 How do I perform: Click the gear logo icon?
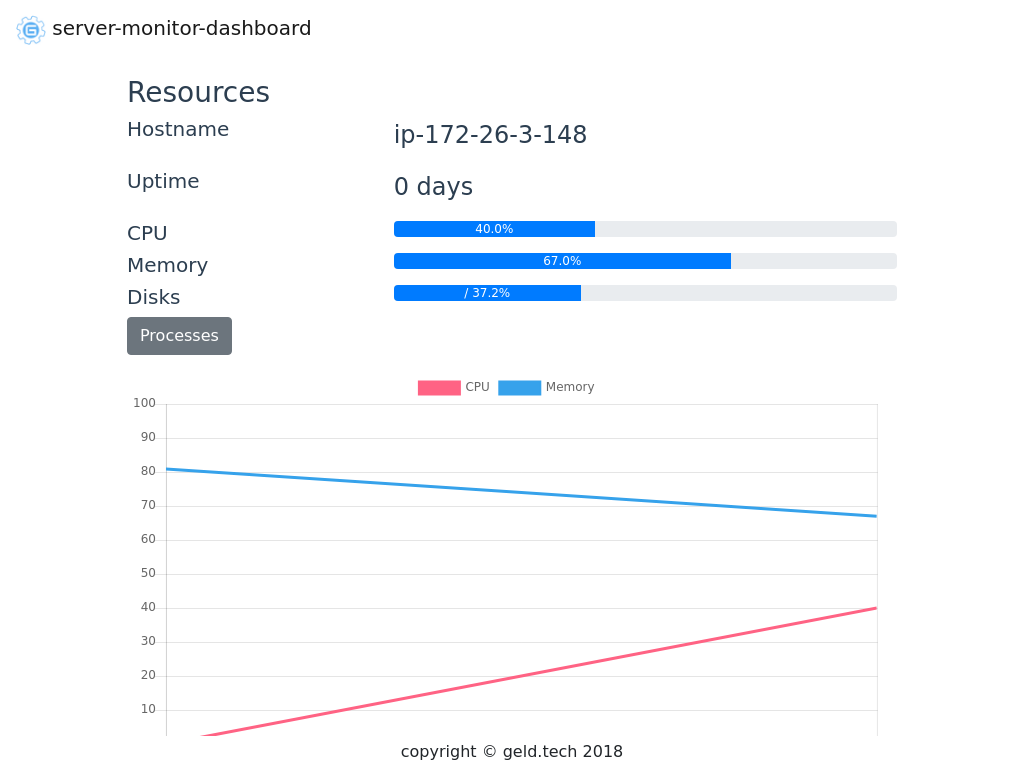click(x=31, y=29)
